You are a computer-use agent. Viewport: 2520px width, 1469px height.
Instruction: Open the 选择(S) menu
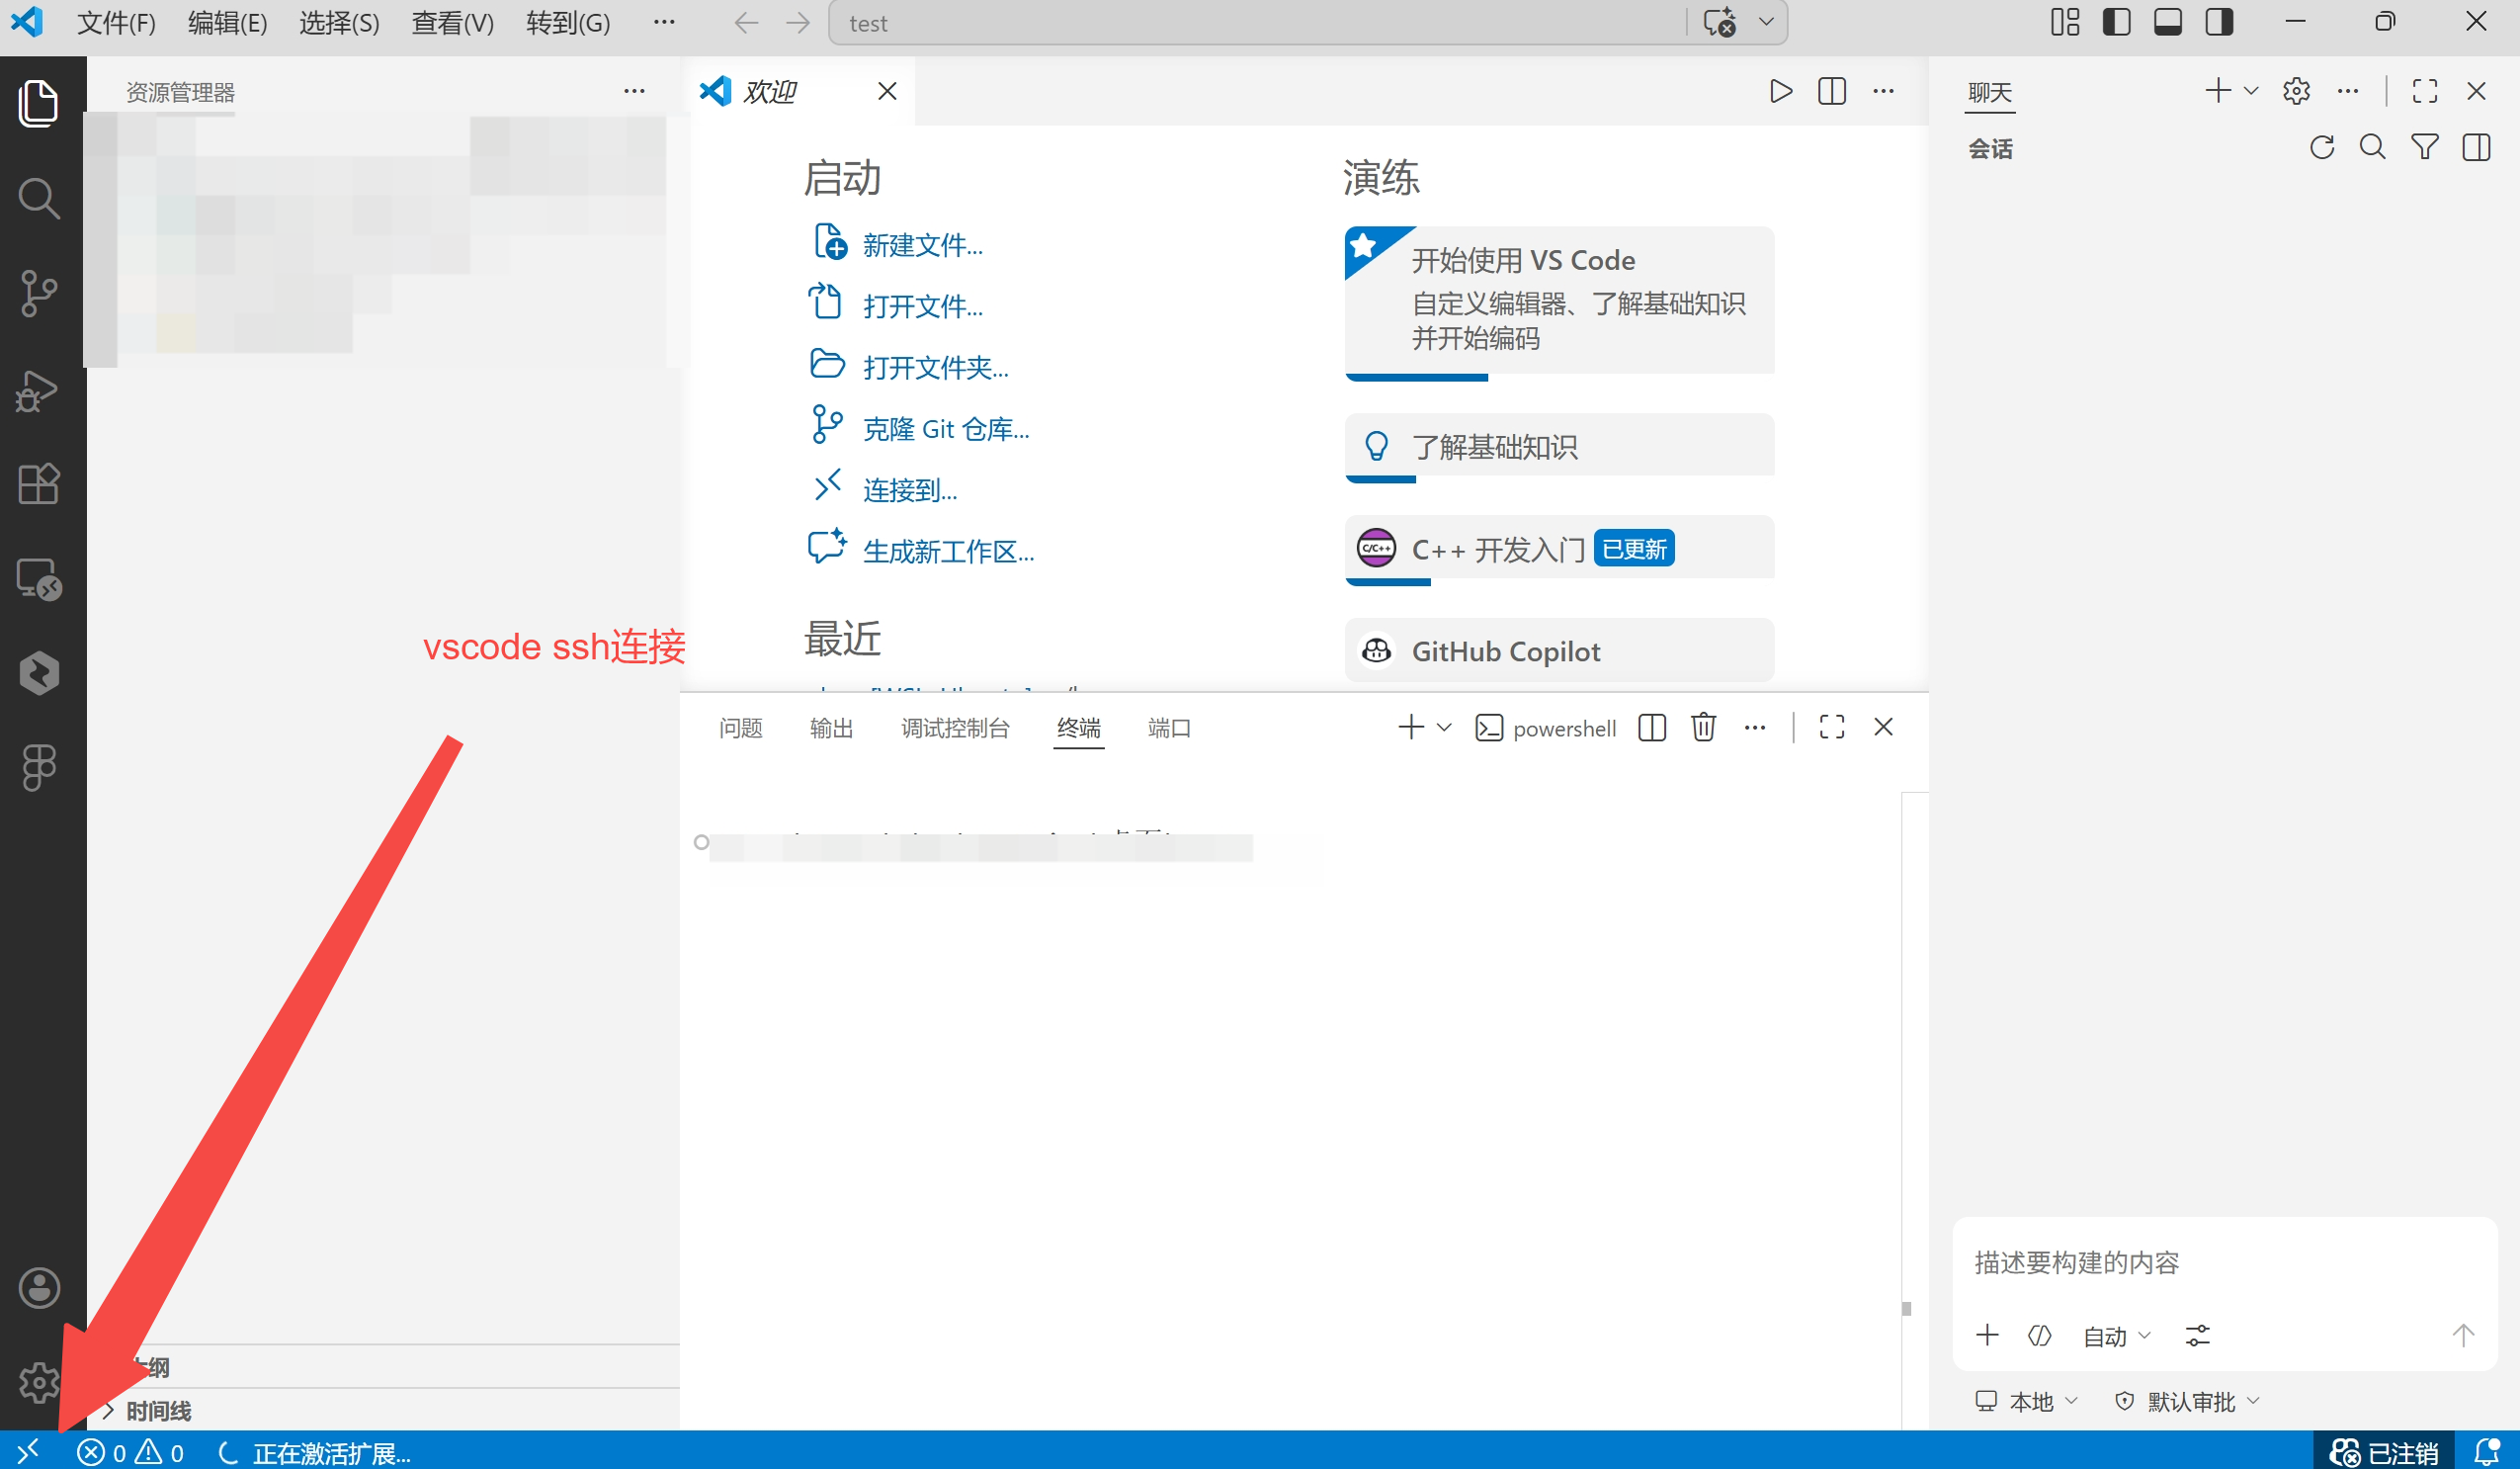pyautogui.click(x=339, y=23)
